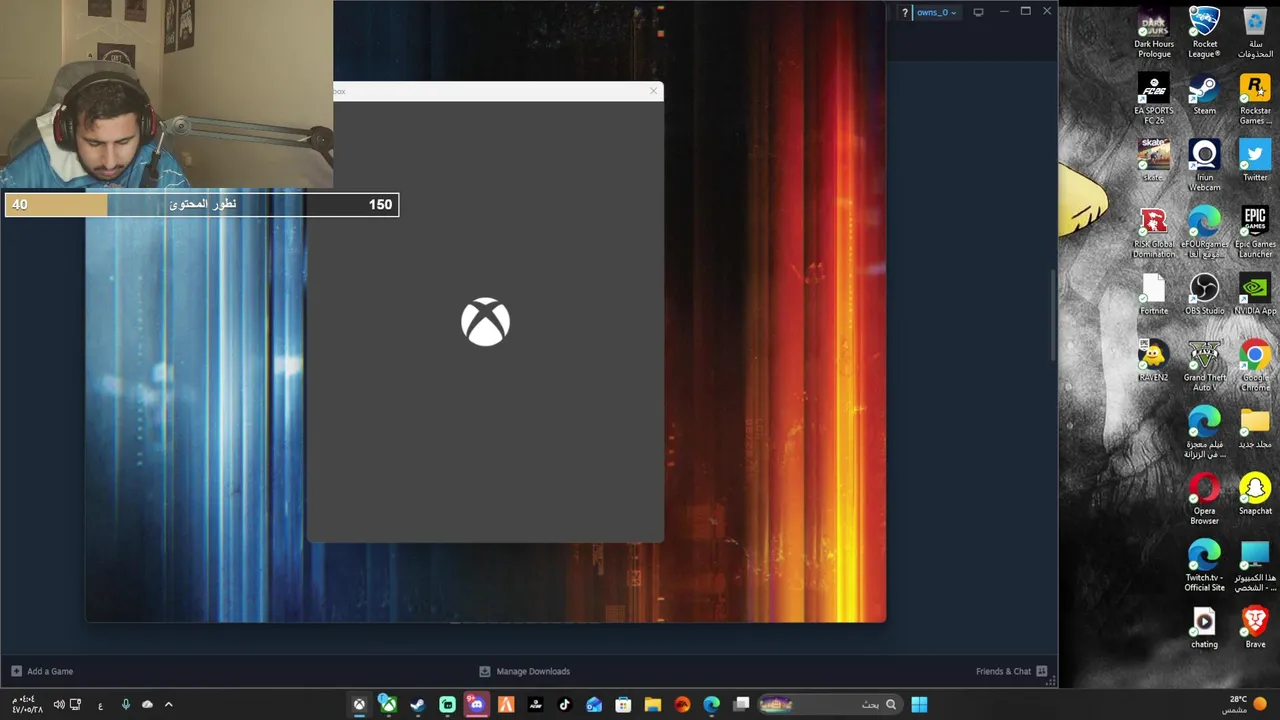
Task: Expand the owns_0 account dropdown in Steam
Action: (936, 12)
